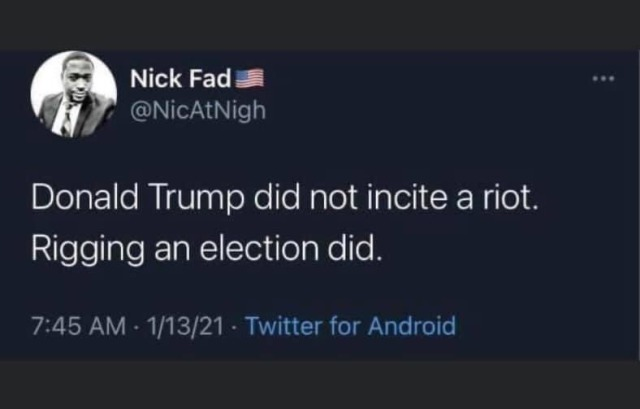Click the black bar below the tweet

pos(320,385)
